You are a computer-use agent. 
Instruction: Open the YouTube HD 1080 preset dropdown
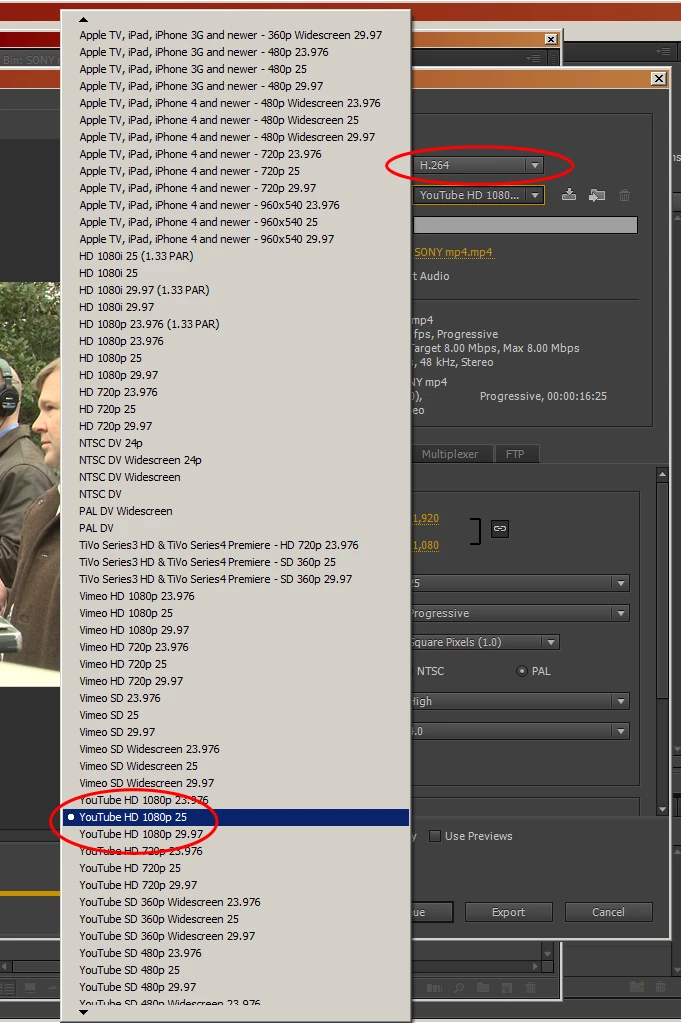477,195
